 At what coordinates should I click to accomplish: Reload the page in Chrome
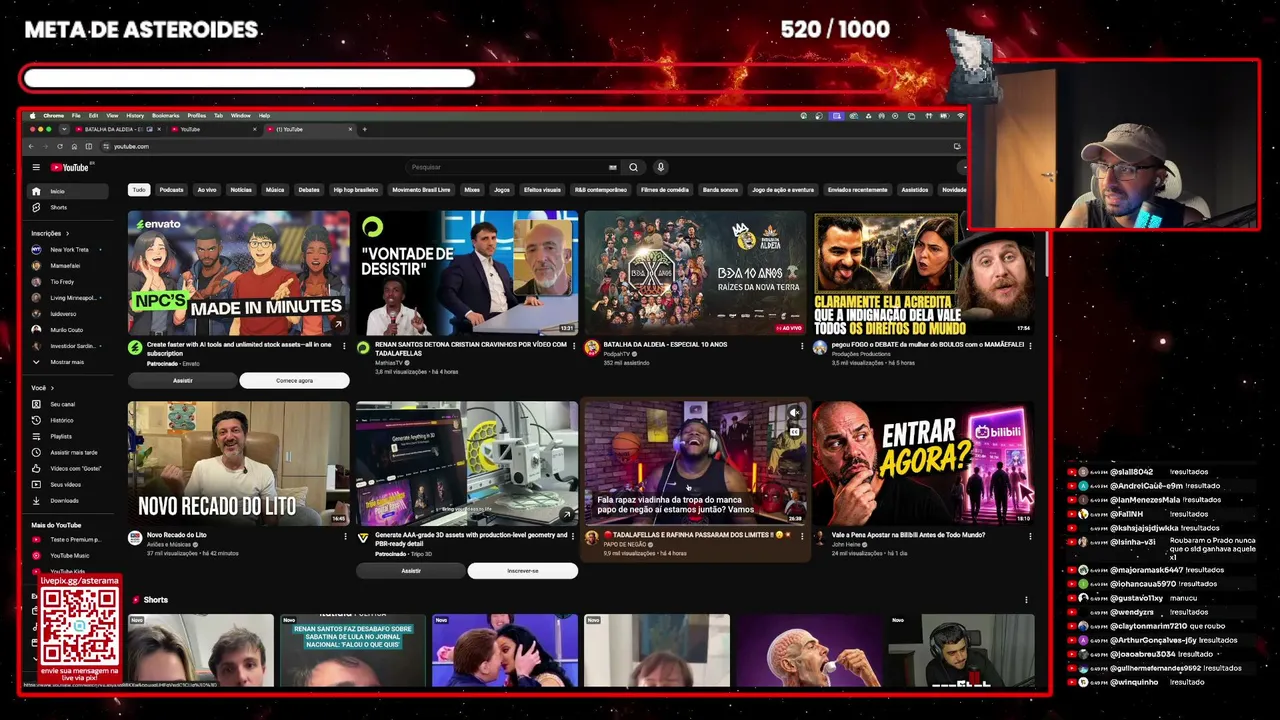[x=59, y=146]
